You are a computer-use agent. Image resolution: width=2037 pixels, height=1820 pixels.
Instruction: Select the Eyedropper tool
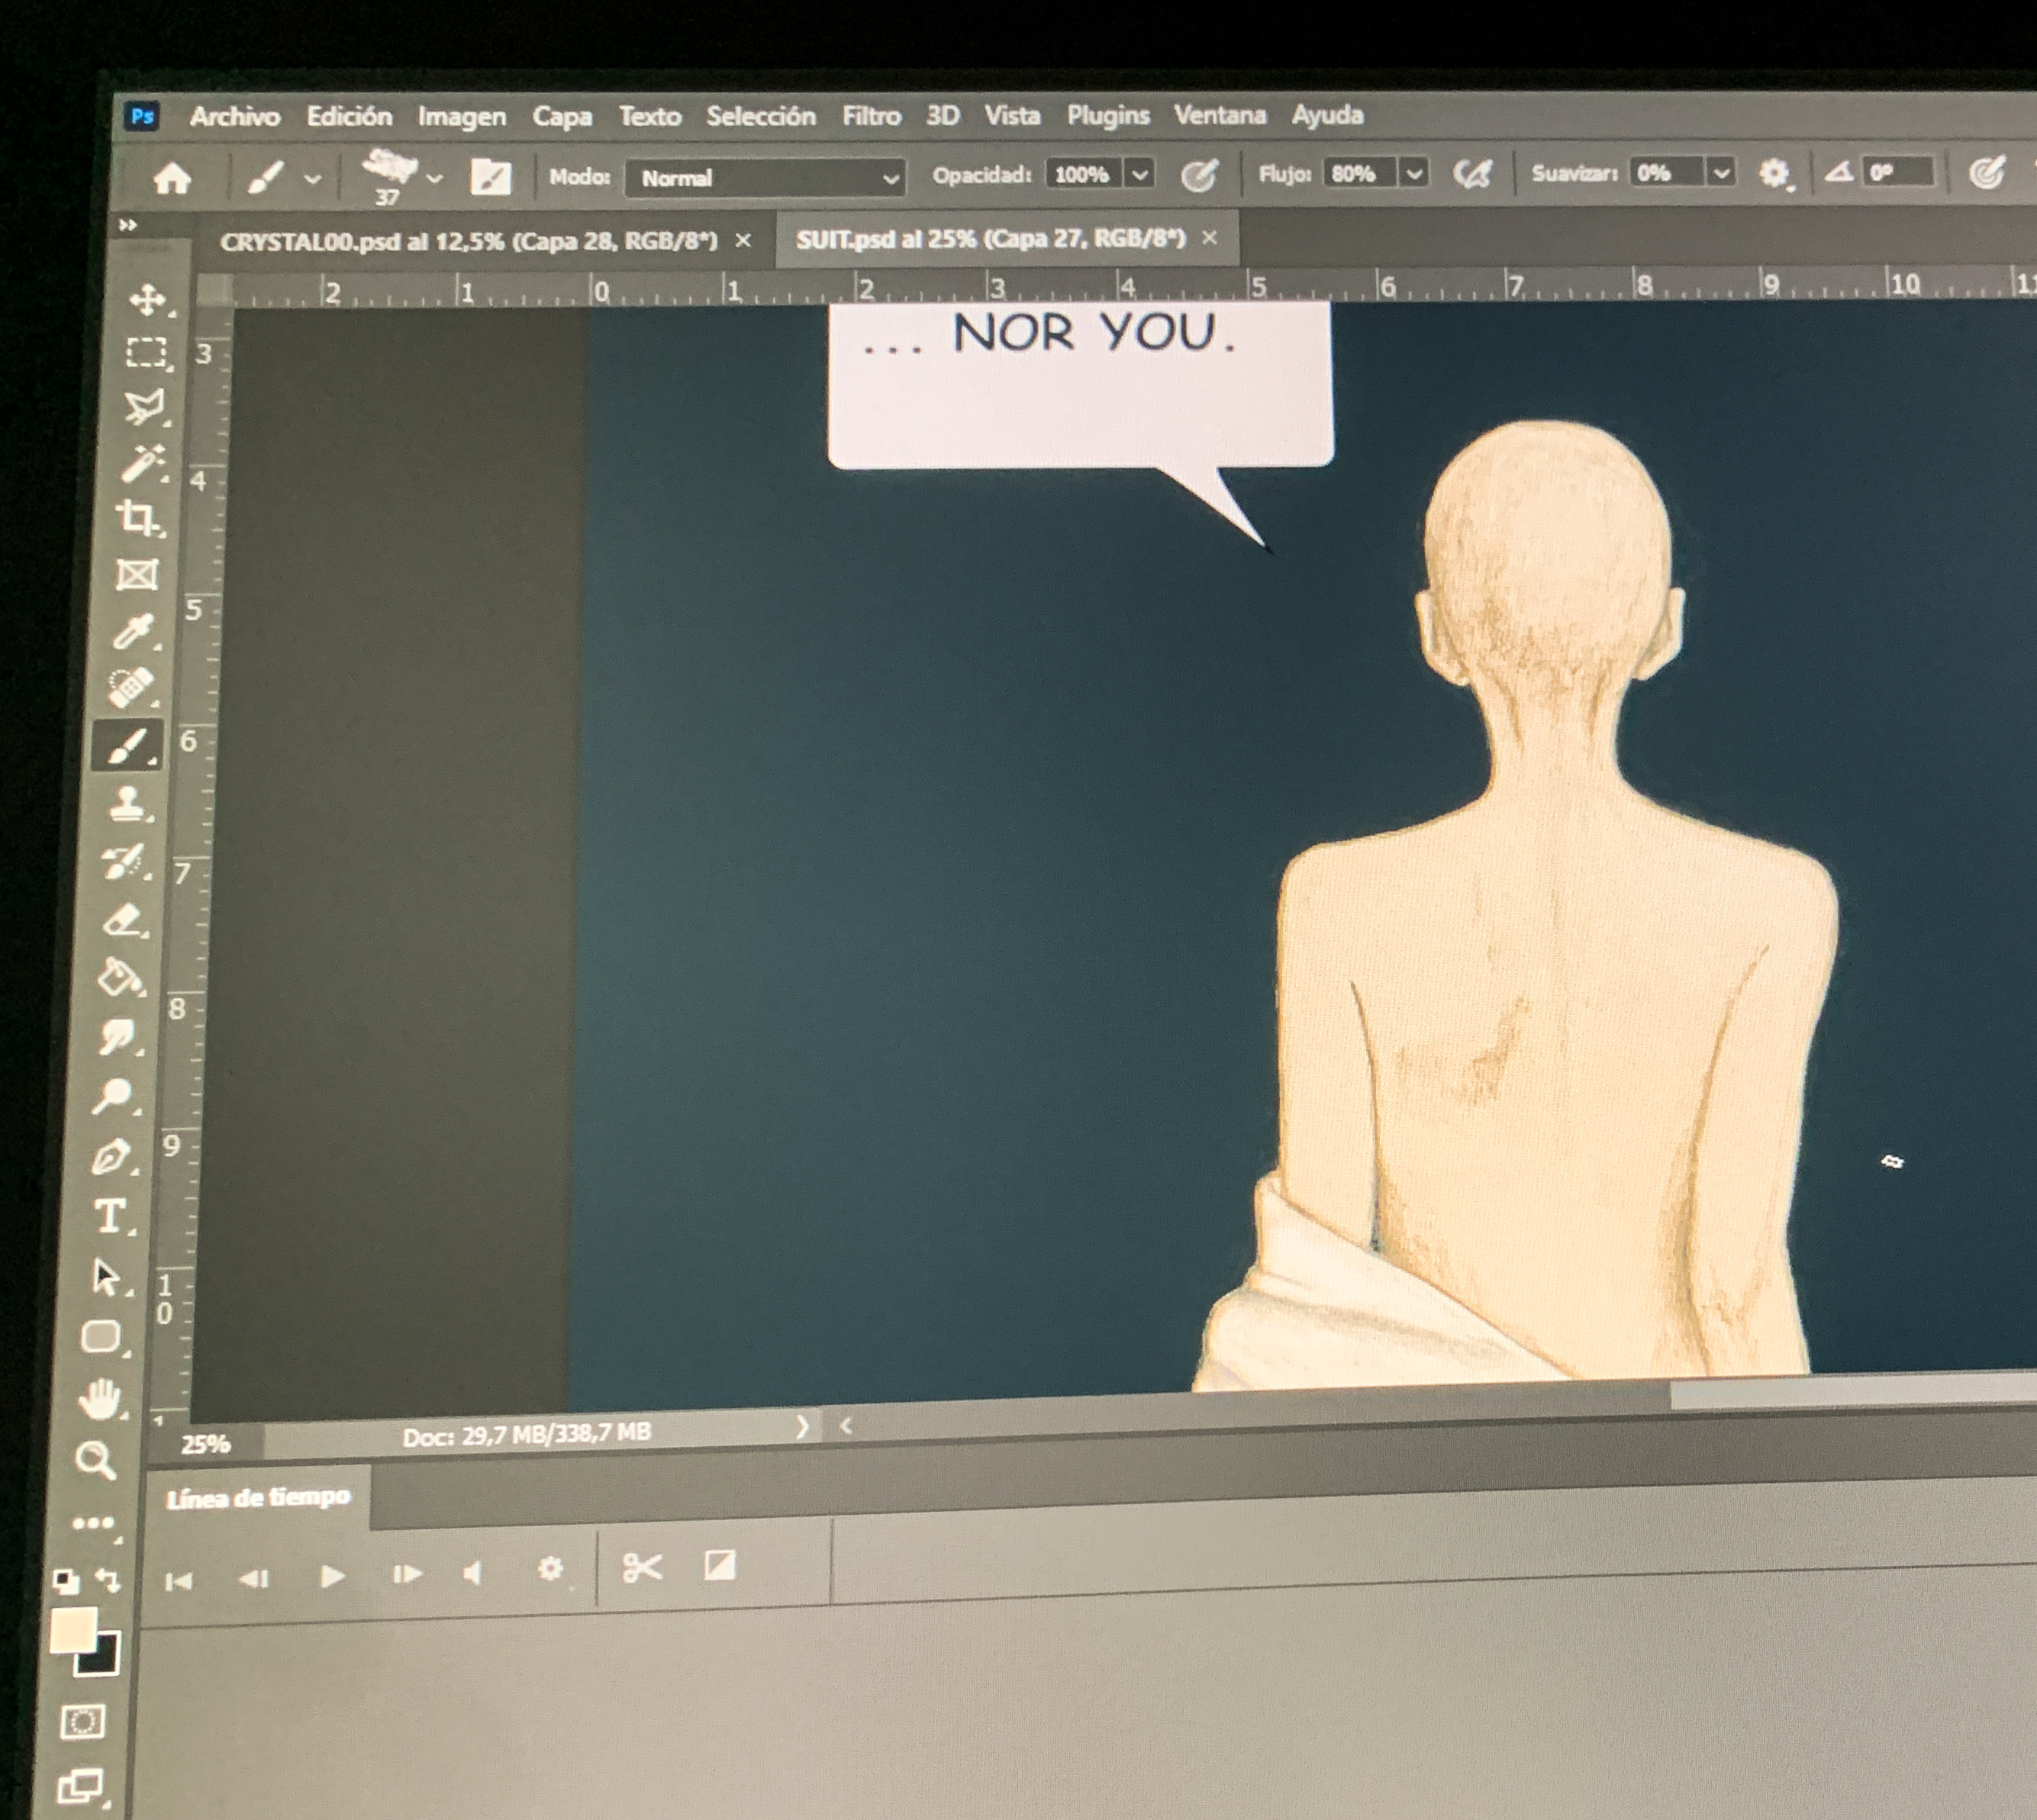(x=134, y=631)
